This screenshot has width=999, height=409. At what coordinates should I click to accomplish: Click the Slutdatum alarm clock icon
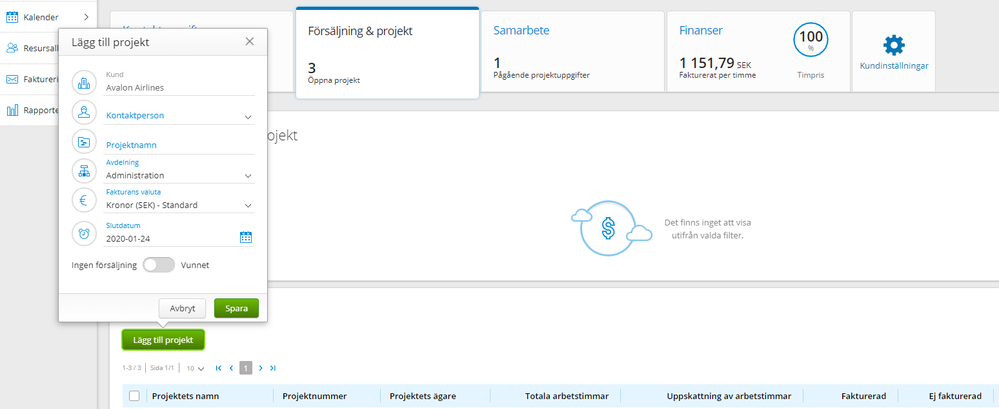coord(84,234)
